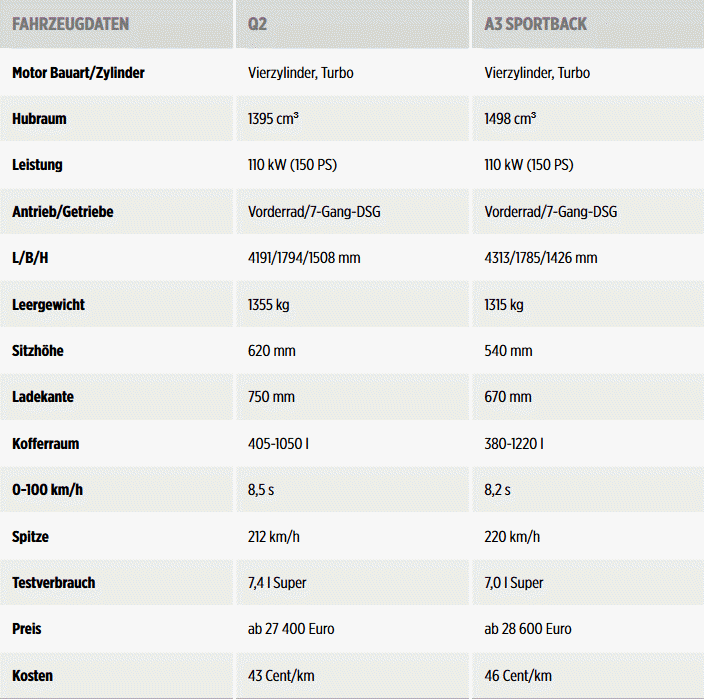
Task: Select Q2 Sitzhöhe value 620 mm
Action: tap(272, 351)
